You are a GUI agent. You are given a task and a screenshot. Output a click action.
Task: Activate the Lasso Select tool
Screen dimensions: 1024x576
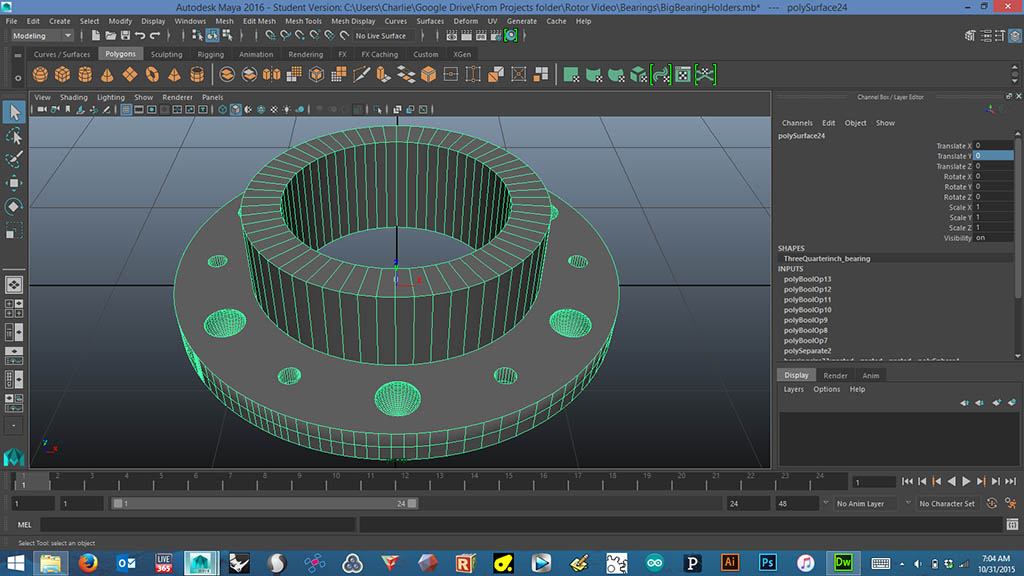[14, 135]
